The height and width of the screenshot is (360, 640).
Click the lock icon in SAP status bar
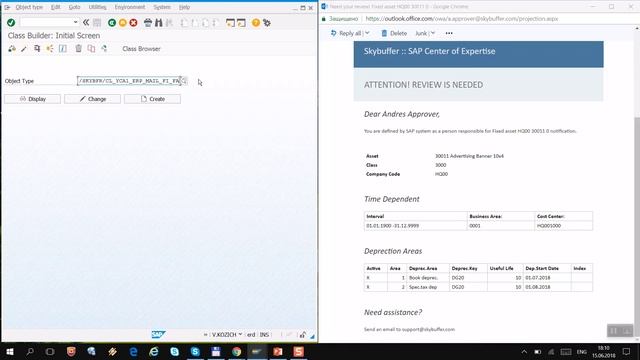(x=302, y=335)
